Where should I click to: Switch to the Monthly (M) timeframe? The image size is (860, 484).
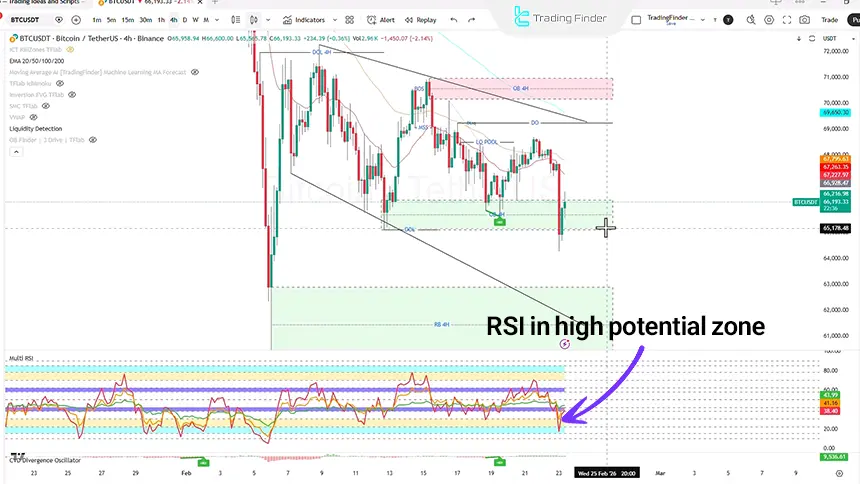(x=206, y=20)
